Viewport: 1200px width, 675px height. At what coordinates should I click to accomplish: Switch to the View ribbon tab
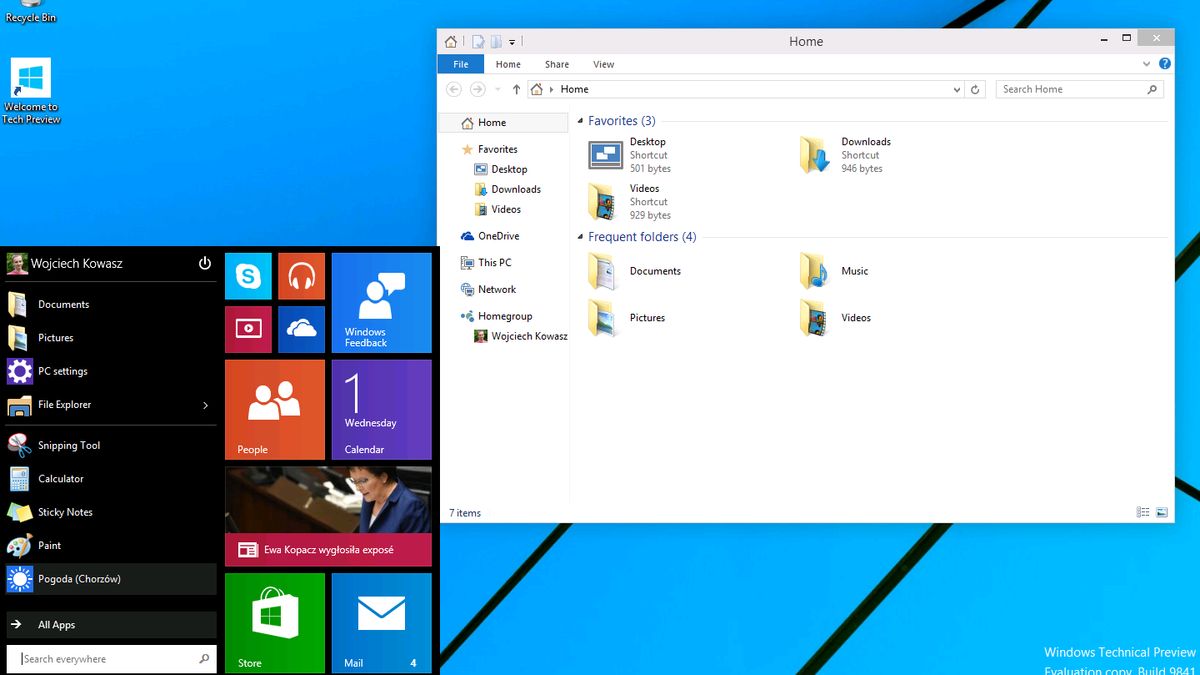(x=604, y=64)
